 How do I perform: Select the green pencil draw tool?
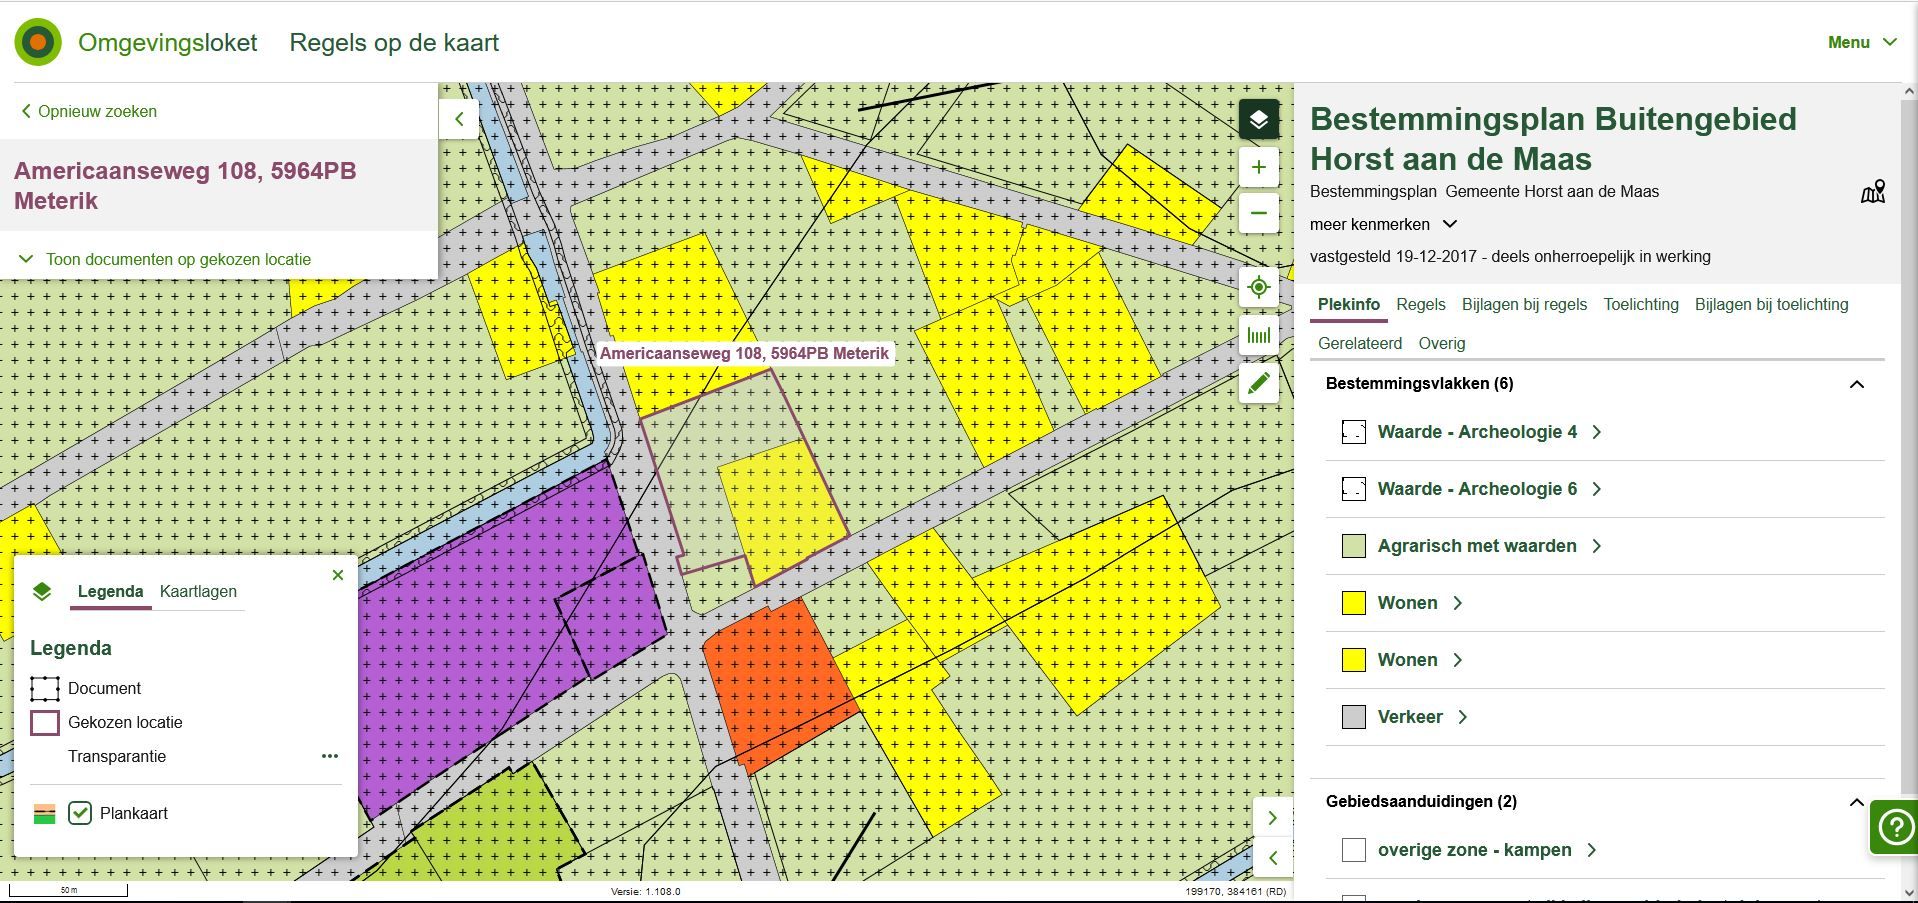pos(1258,384)
